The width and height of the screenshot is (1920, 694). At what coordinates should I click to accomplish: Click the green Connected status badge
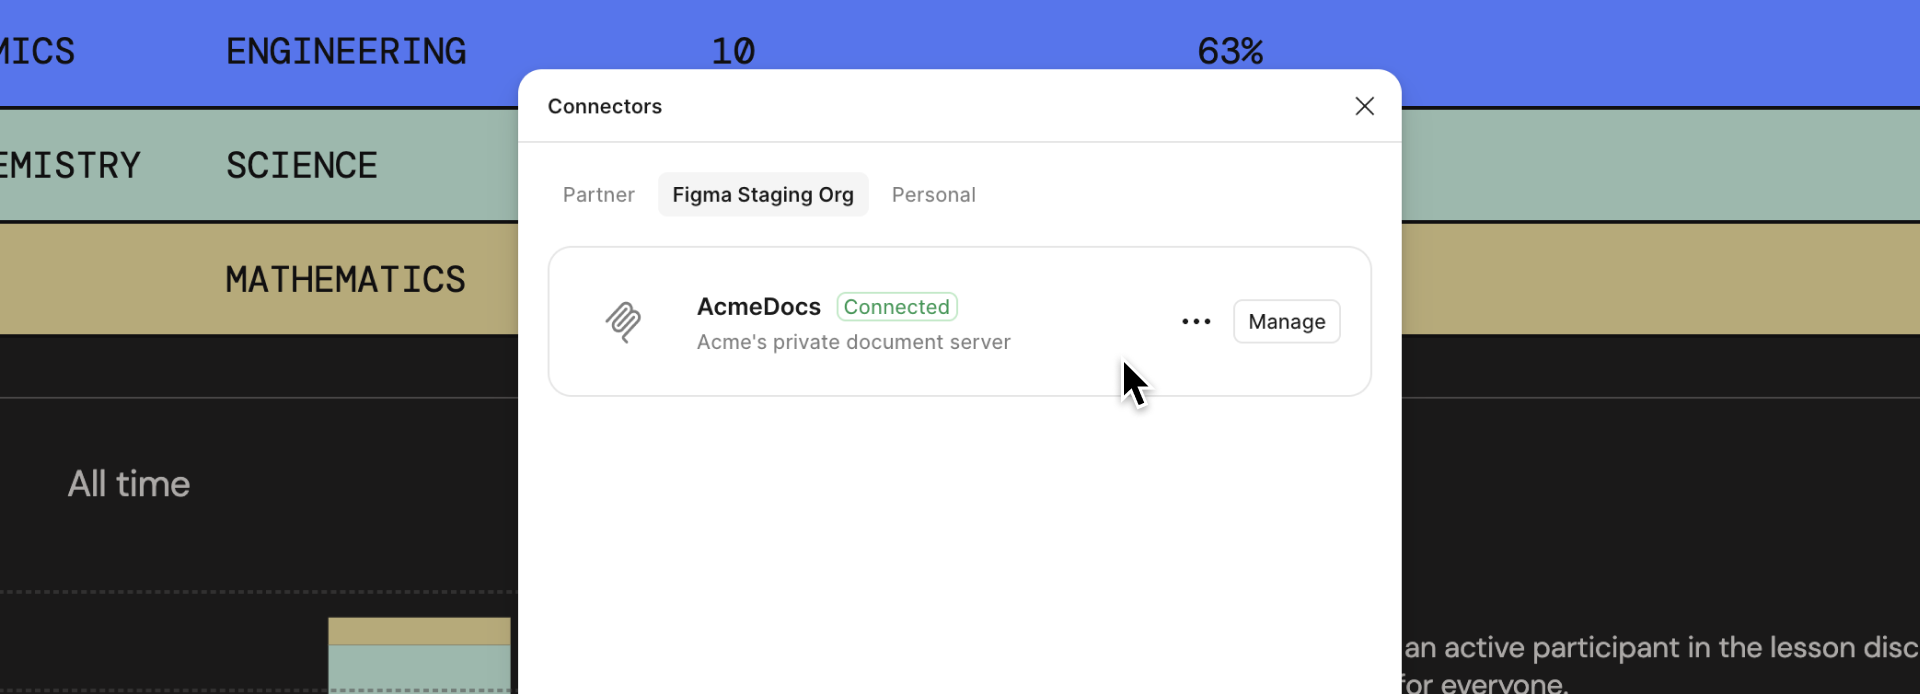[x=896, y=307]
